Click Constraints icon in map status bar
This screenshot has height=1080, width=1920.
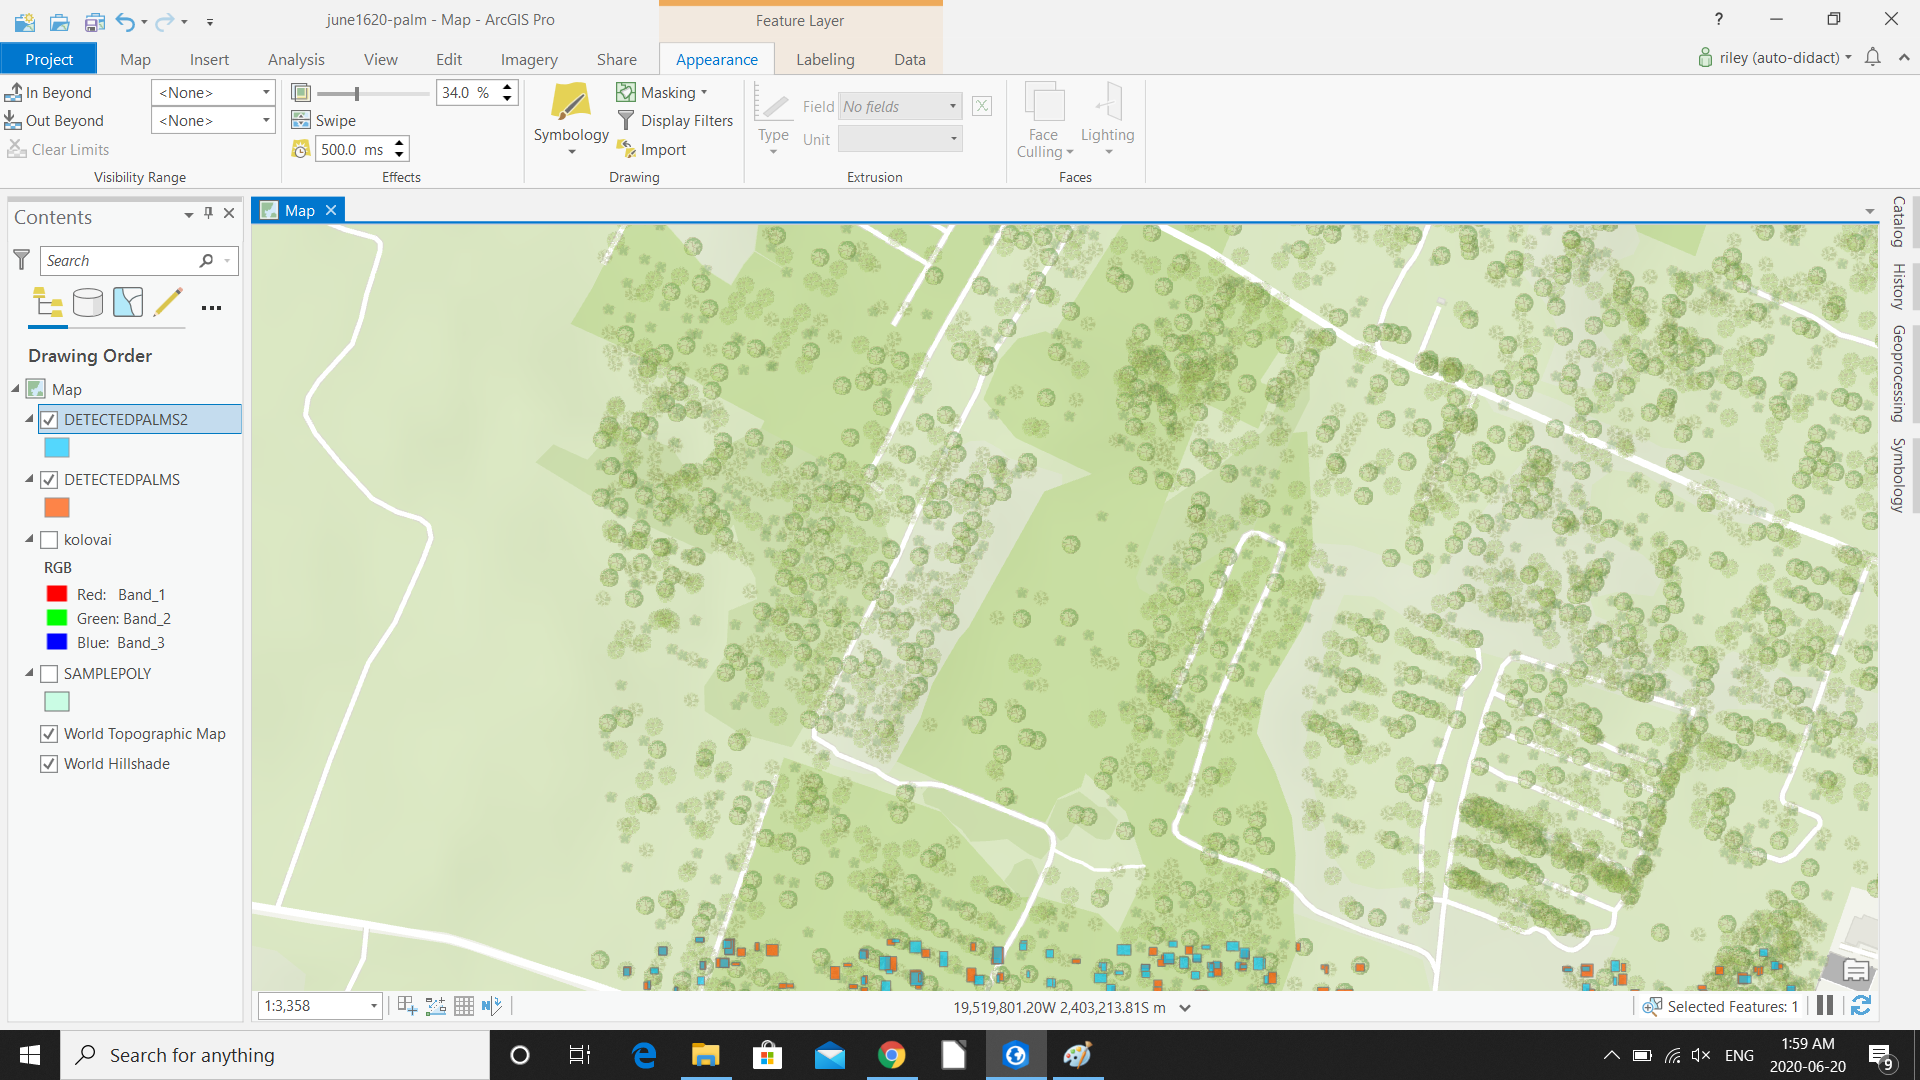[435, 1006]
